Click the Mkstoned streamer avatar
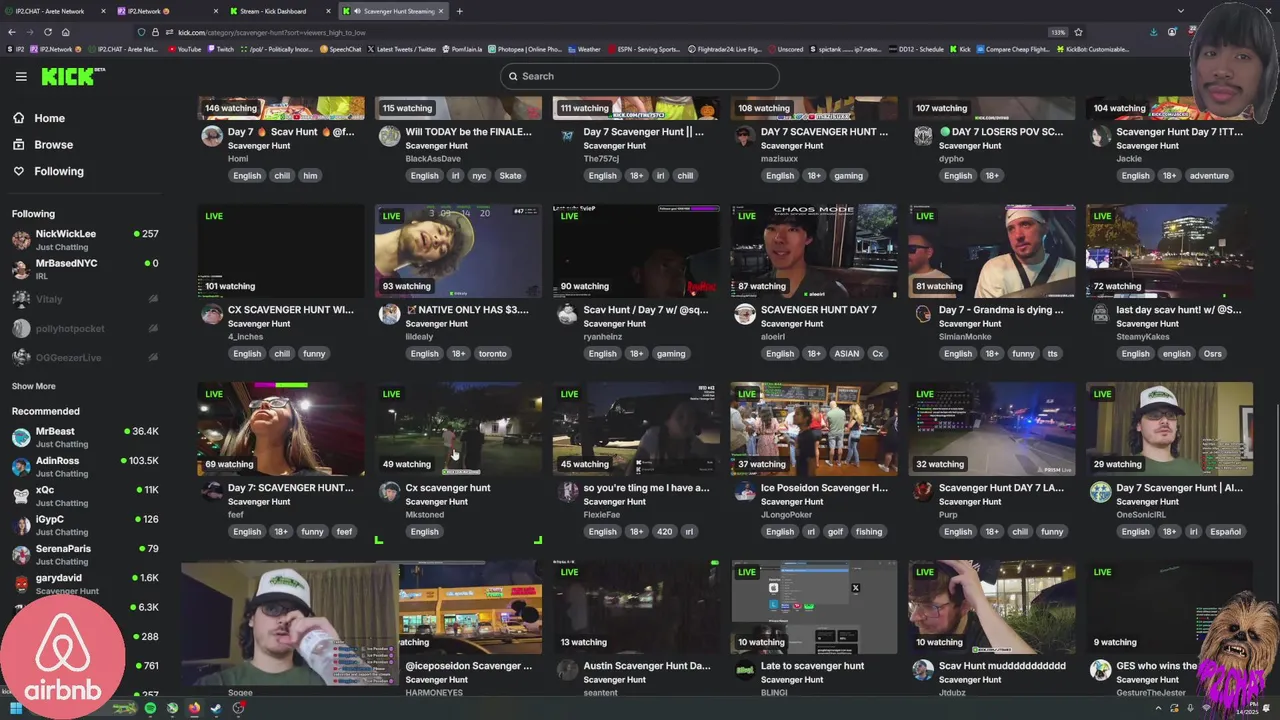 click(x=389, y=492)
